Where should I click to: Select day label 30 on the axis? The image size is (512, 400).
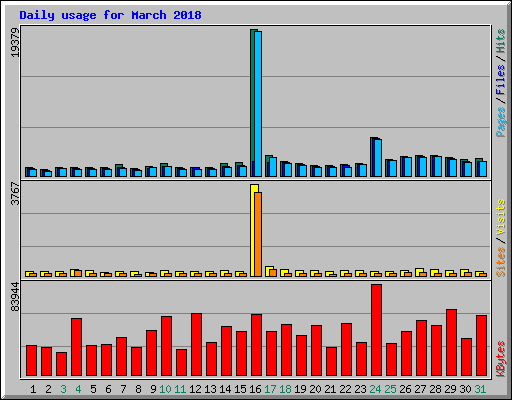[465, 389]
